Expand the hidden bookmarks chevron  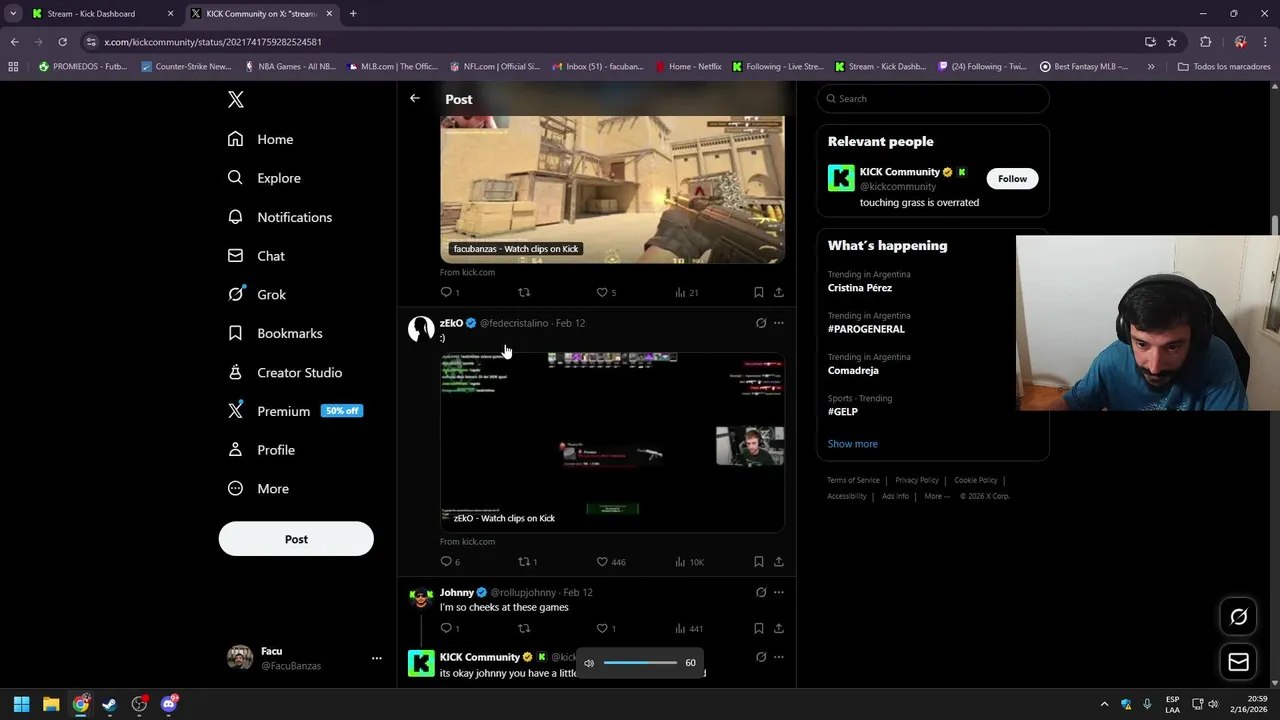coord(1151,67)
